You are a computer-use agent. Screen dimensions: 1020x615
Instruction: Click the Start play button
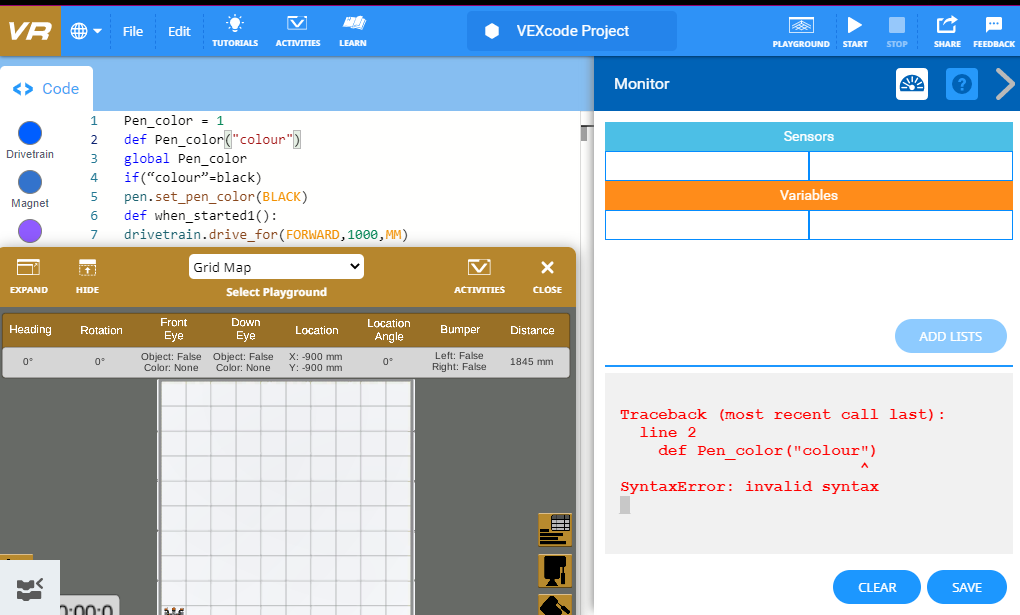854,30
